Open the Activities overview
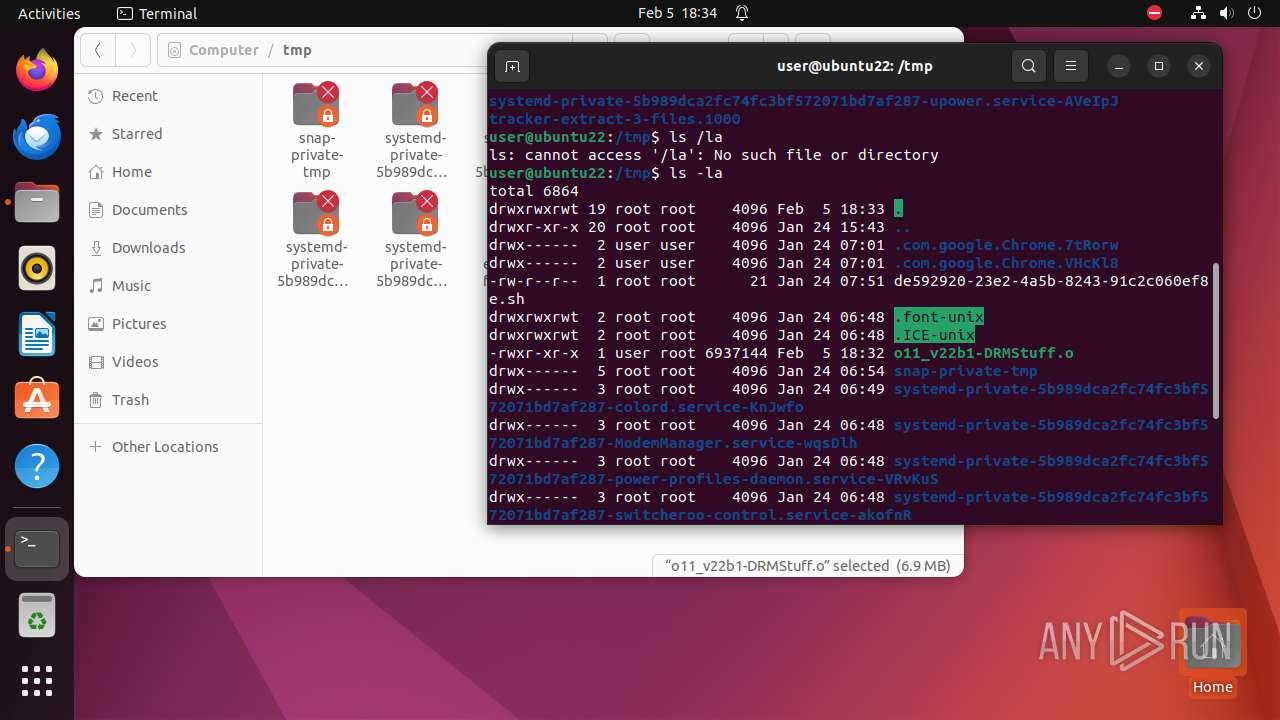The width and height of the screenshot is (1280, 720). pos(49,13)
